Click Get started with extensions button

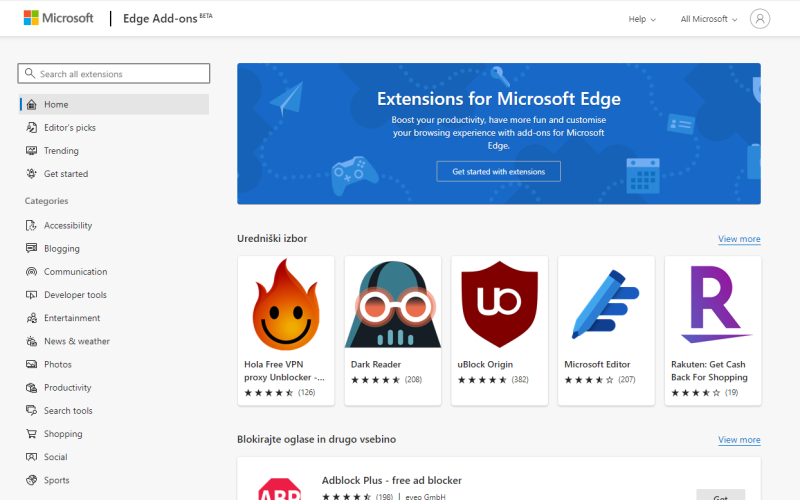(x=498, y=171)
